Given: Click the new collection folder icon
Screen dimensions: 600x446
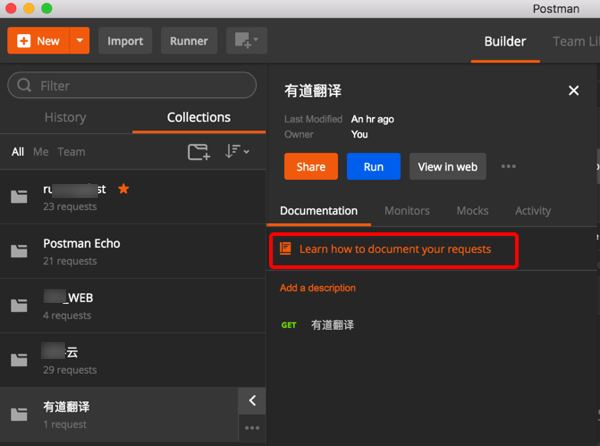Looking at the screenshot, I should [x=199, y=152].
